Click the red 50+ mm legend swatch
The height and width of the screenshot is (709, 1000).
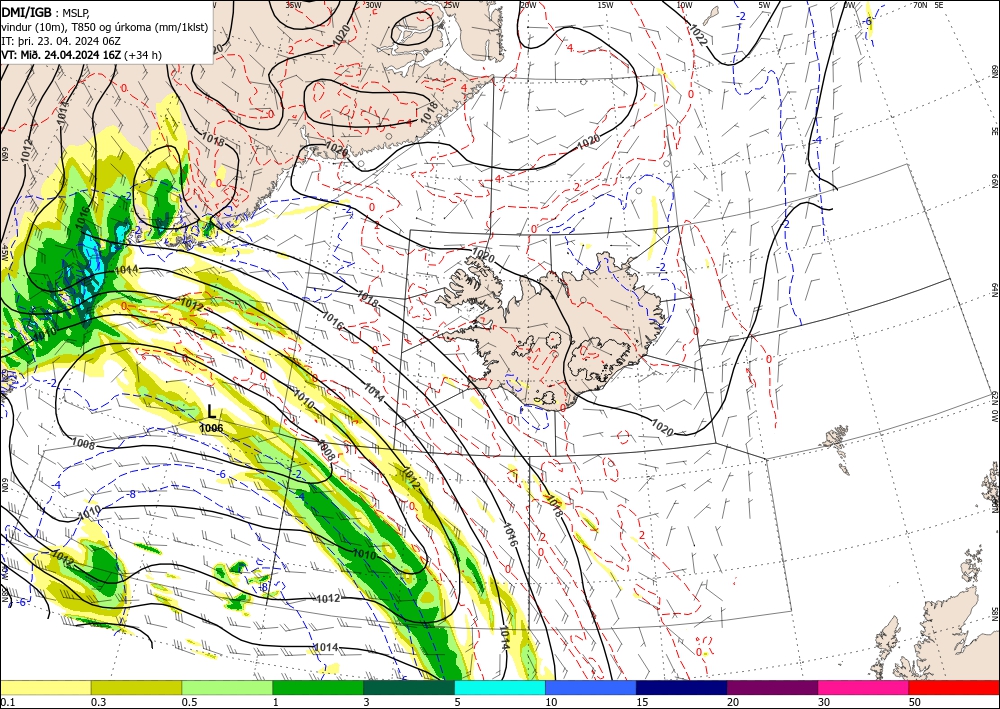point(954,687)
